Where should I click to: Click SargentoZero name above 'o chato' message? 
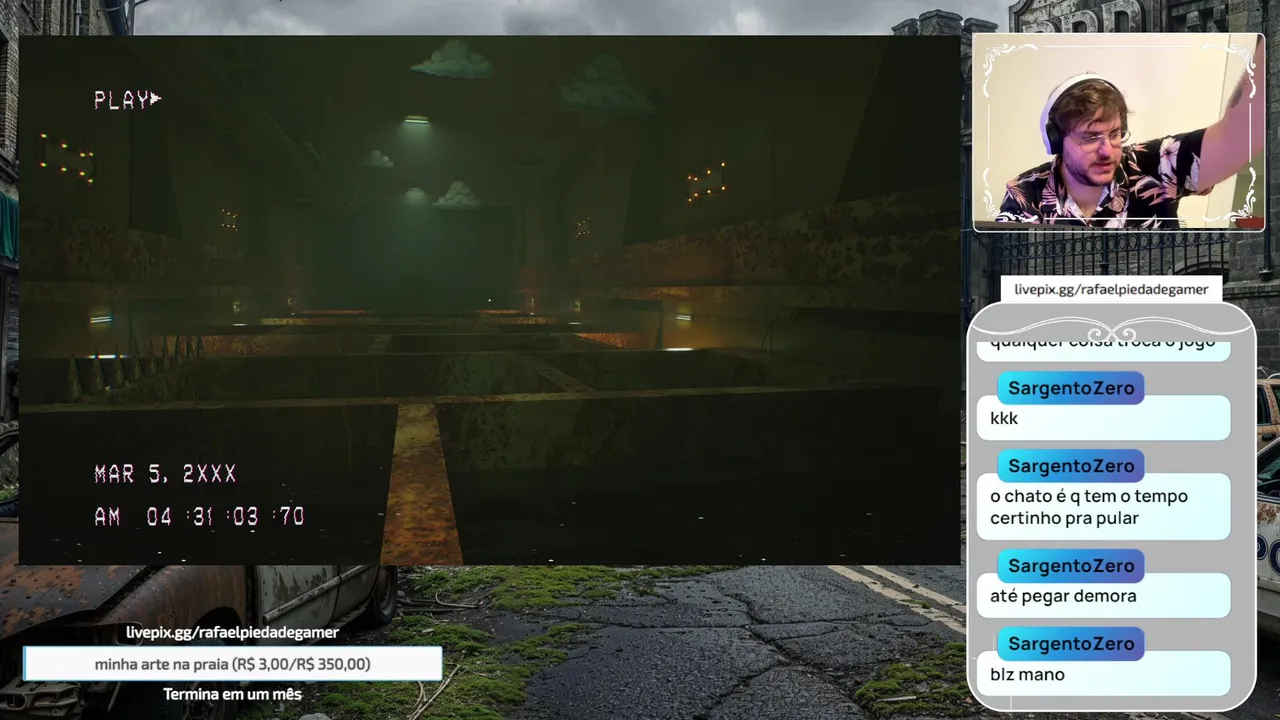pyautogui.click(x=1070, y=466)
